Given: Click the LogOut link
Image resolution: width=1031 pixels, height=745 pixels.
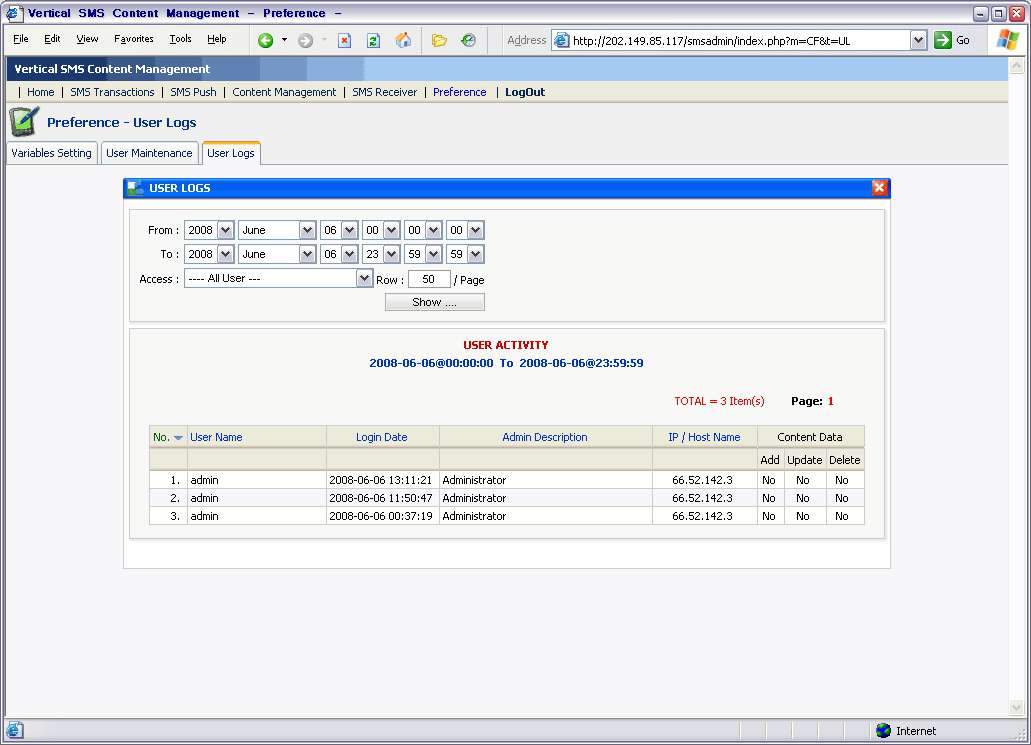Looking at the screenshot, I should pos(525,92).
